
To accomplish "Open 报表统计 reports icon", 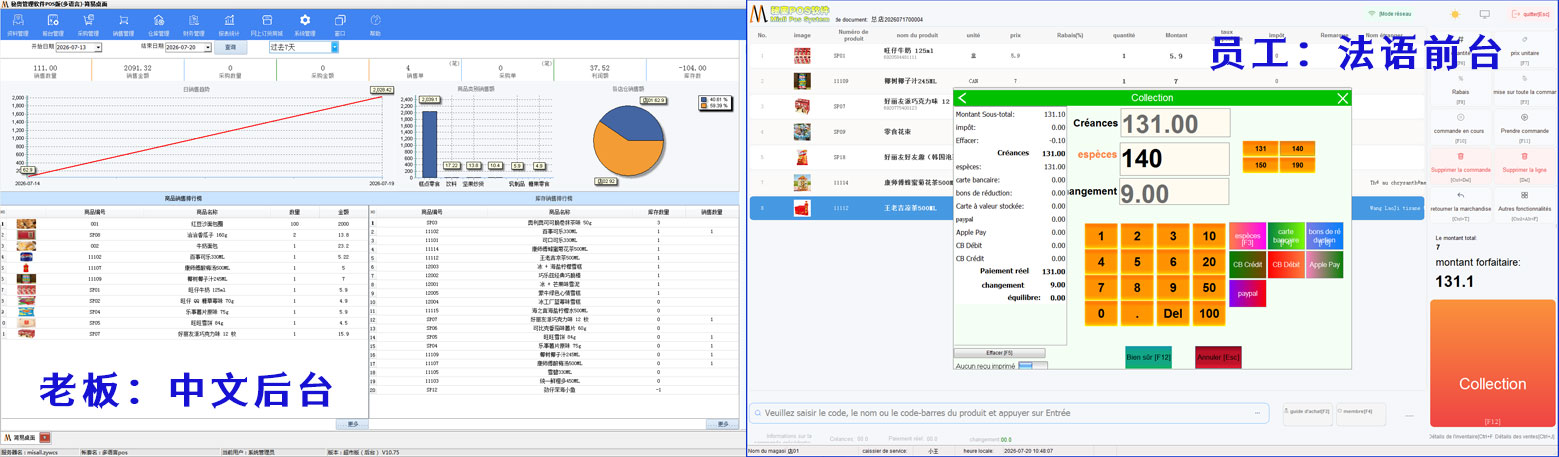I will click(230, 23).
